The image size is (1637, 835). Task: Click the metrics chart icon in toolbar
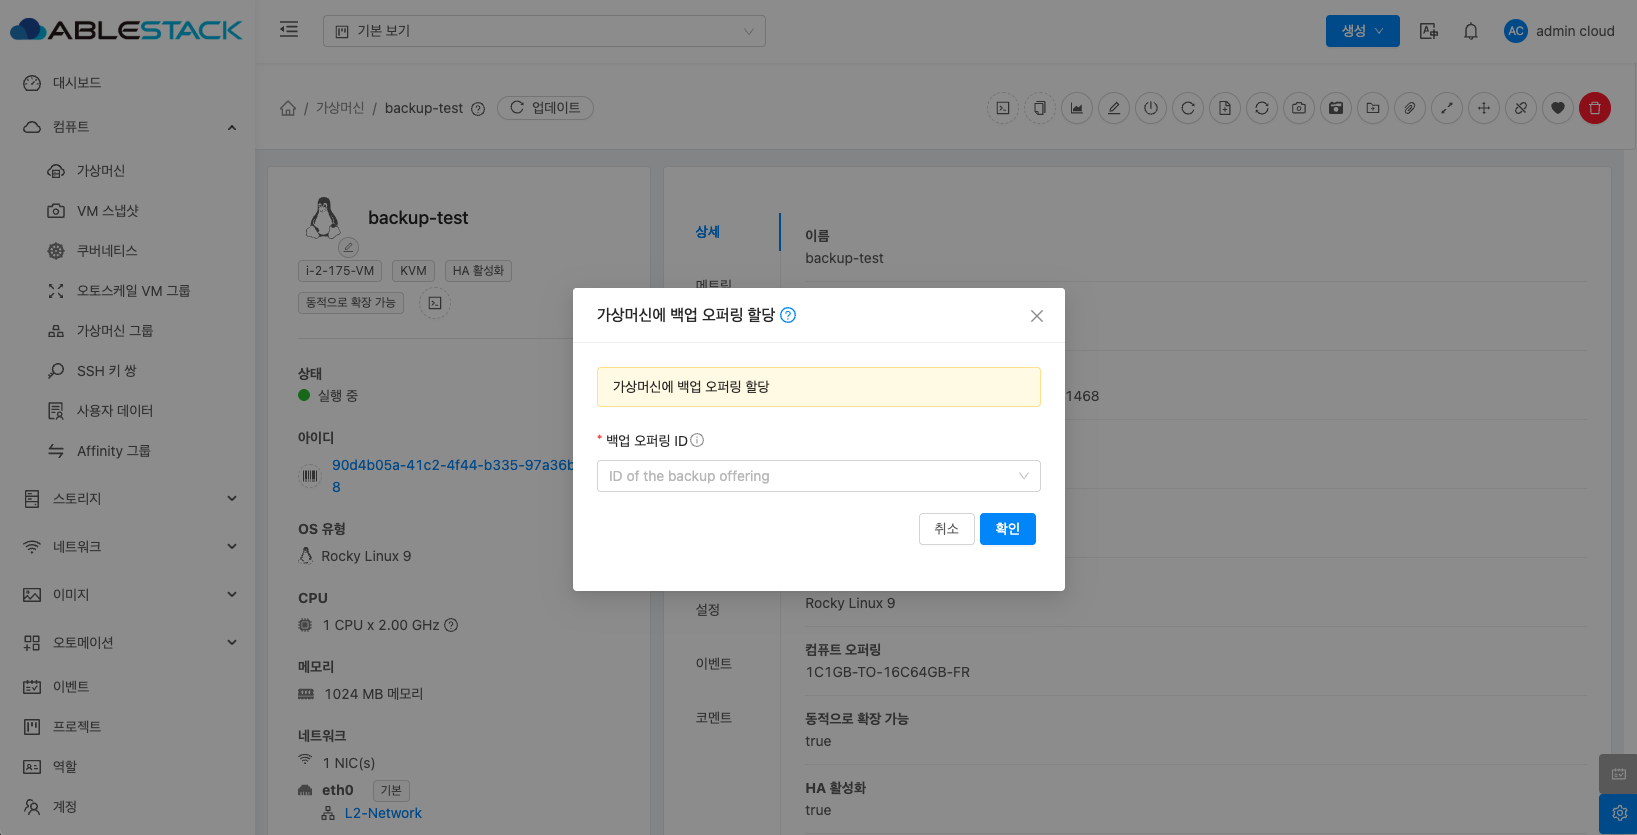click(x=1077, y=108)
